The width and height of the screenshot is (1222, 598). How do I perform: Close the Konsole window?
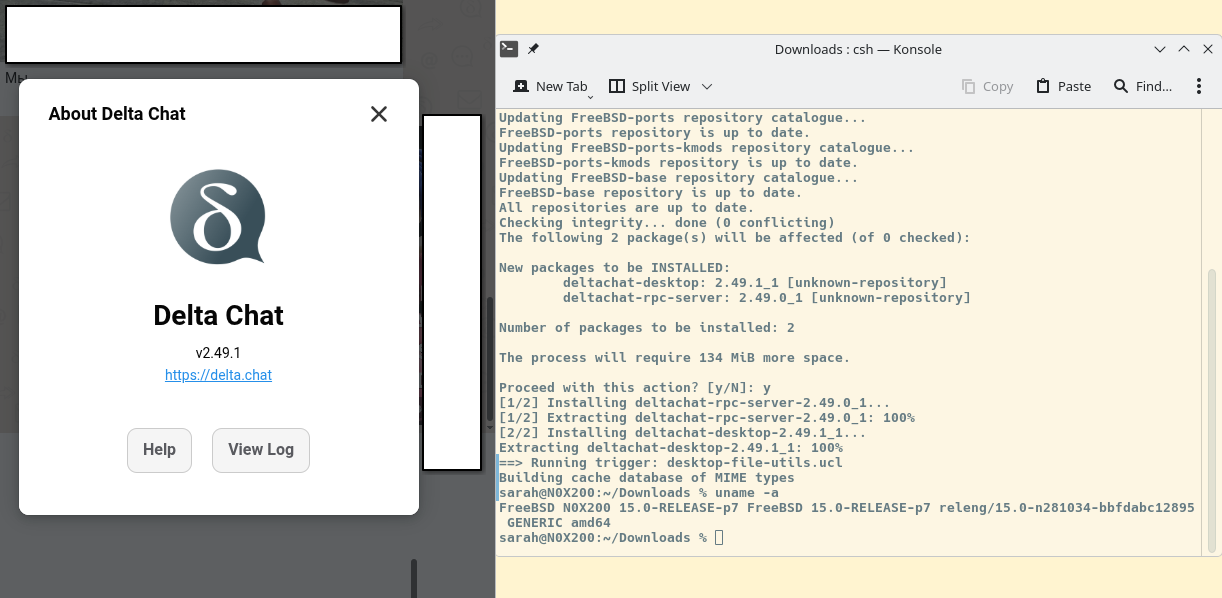pos(1207,49)
